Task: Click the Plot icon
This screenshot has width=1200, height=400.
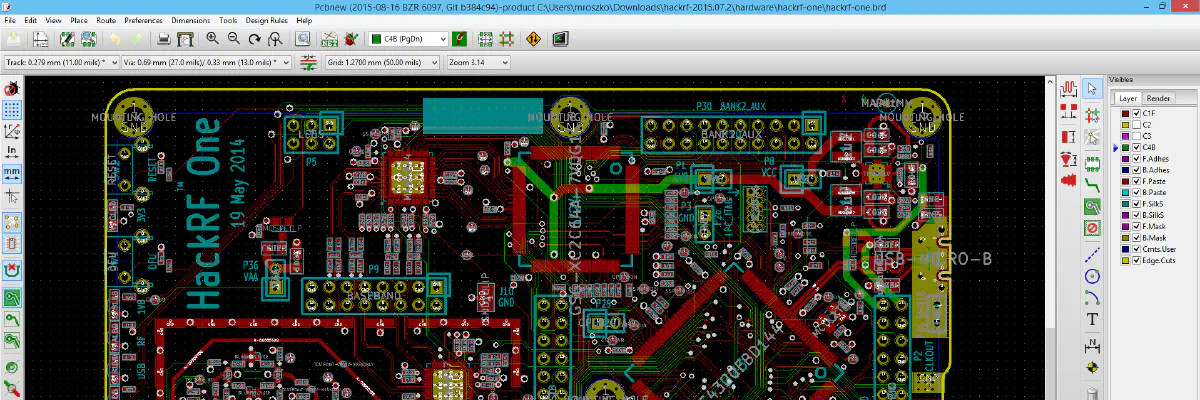Action: click(x=186, y=39)
